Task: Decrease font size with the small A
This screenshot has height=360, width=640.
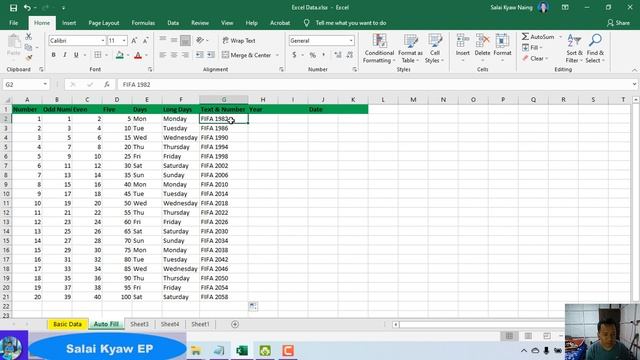Action: 145,40
